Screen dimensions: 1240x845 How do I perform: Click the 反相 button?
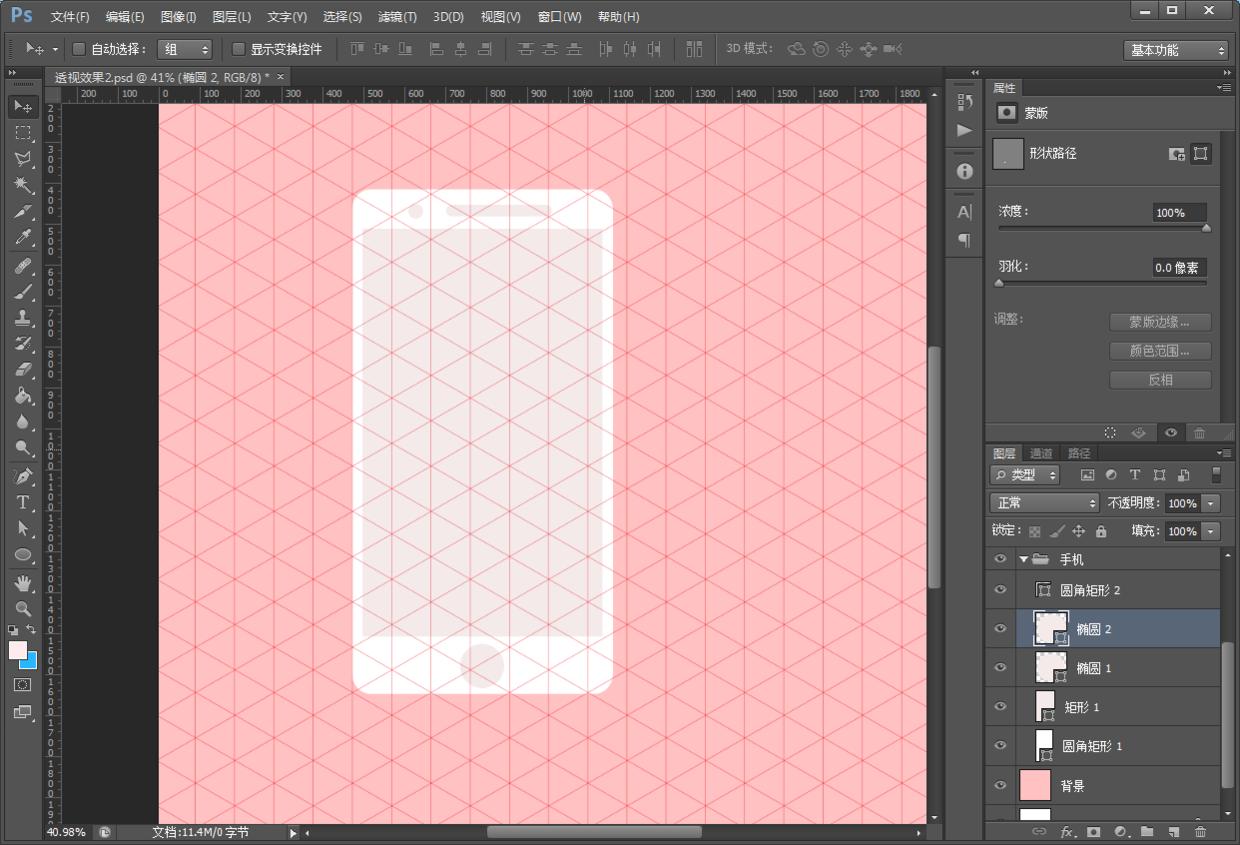[x=1160, y=380]
